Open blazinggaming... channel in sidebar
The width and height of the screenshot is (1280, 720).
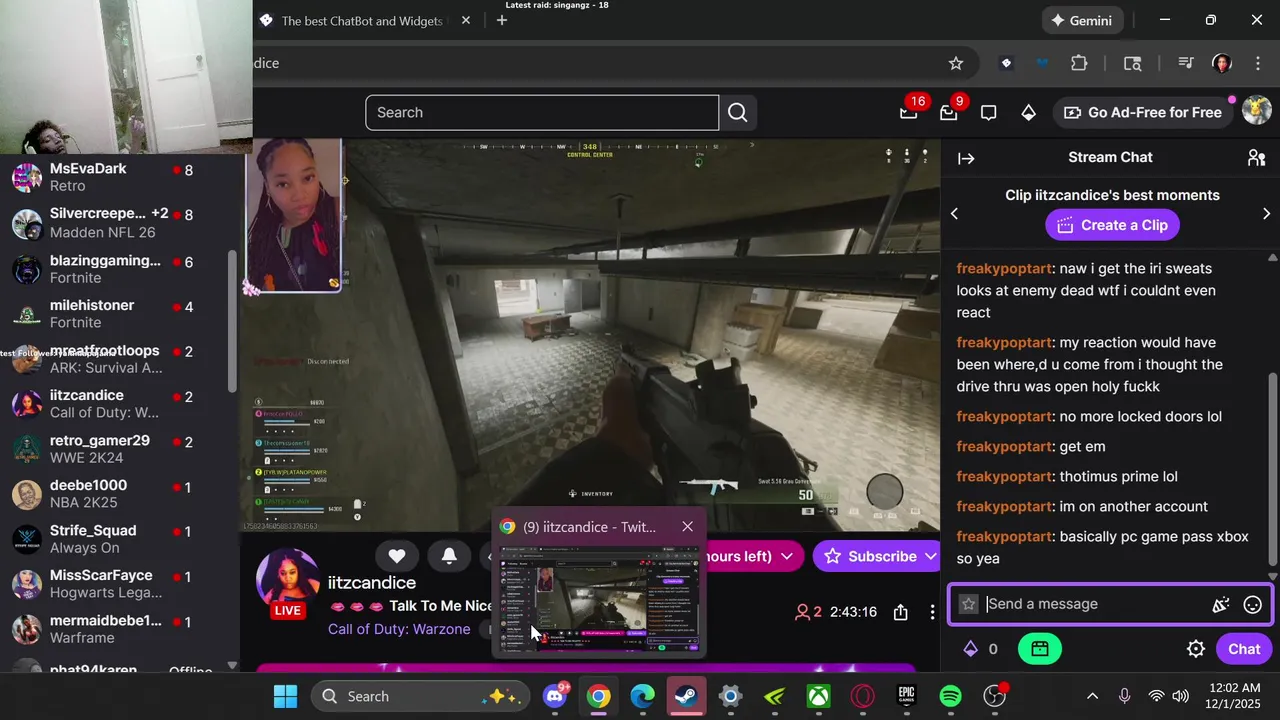120,269
